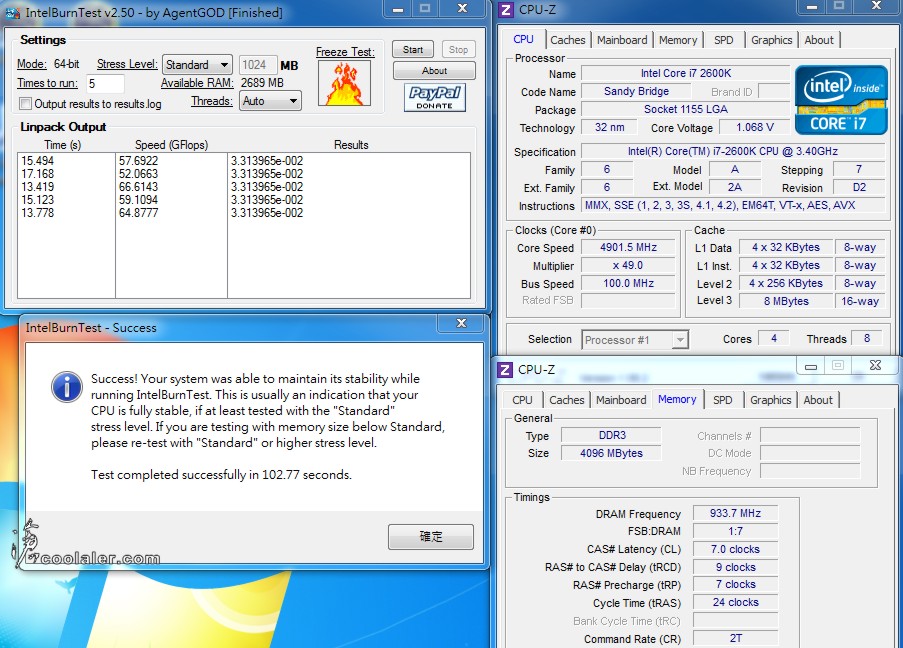Click the PayPal Donate icon
The image size is (903, 648).
pos(434,97)
